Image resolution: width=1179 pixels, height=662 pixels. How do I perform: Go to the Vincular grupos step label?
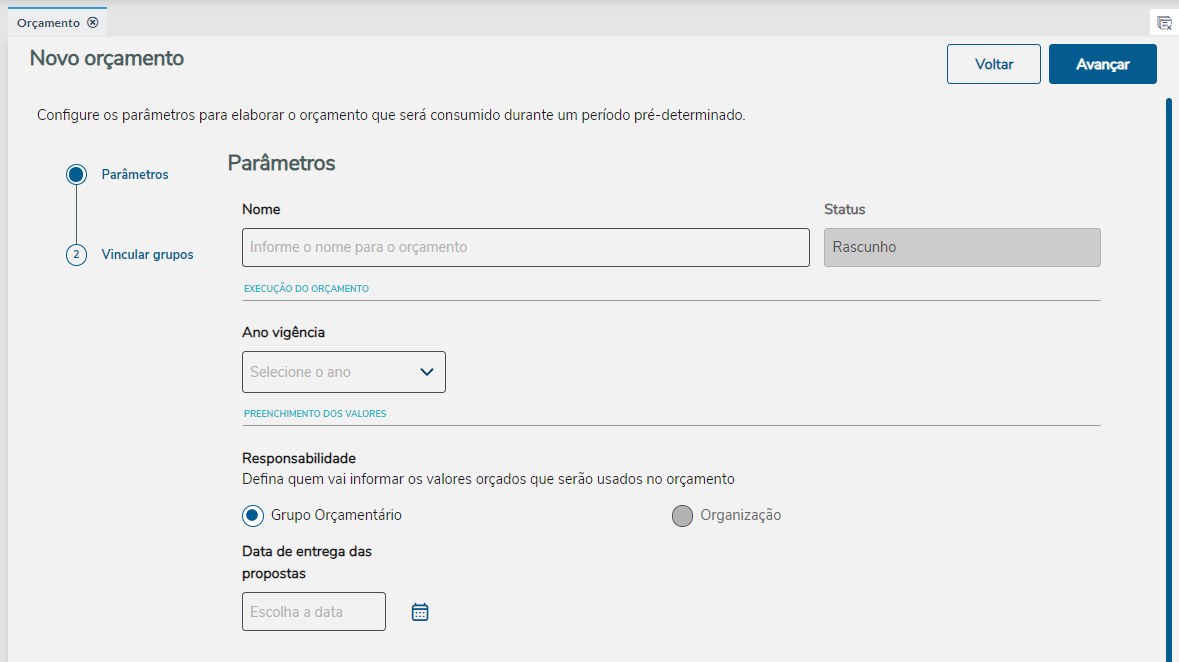point(147,255)
